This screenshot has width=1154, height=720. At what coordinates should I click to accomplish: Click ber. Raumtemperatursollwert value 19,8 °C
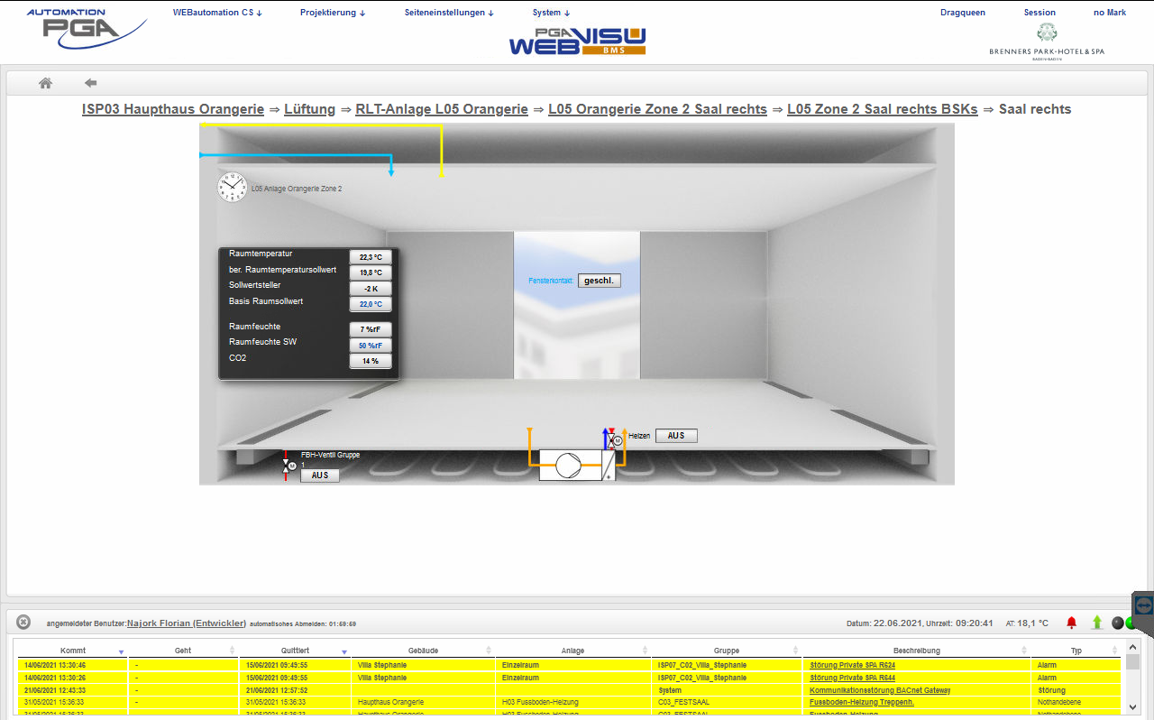tap(371, 272)
